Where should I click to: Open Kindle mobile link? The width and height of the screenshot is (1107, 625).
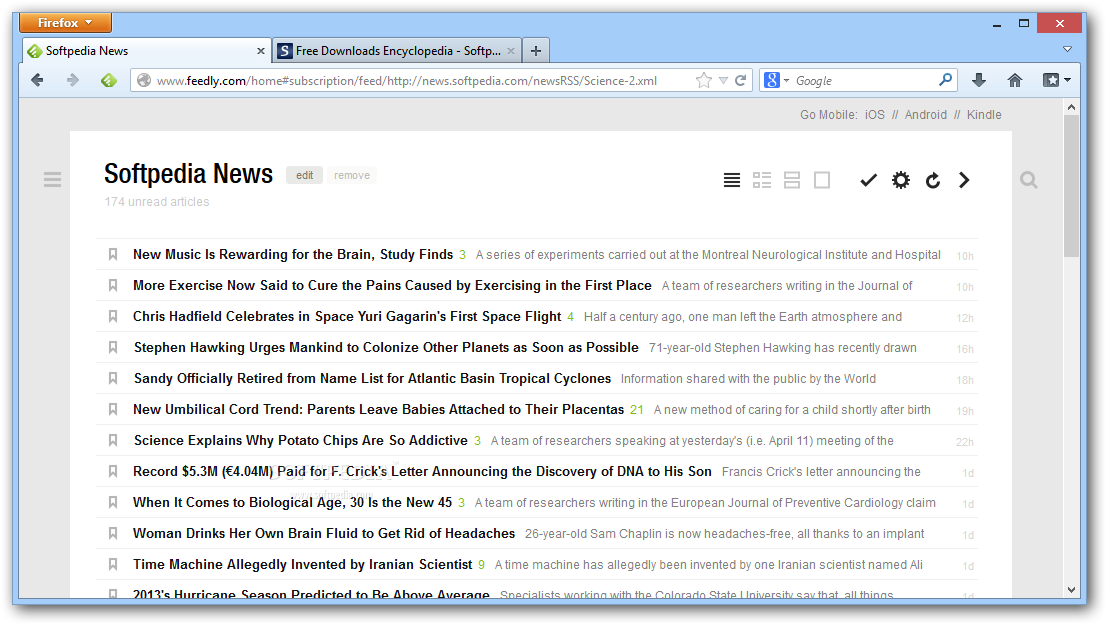983,114
